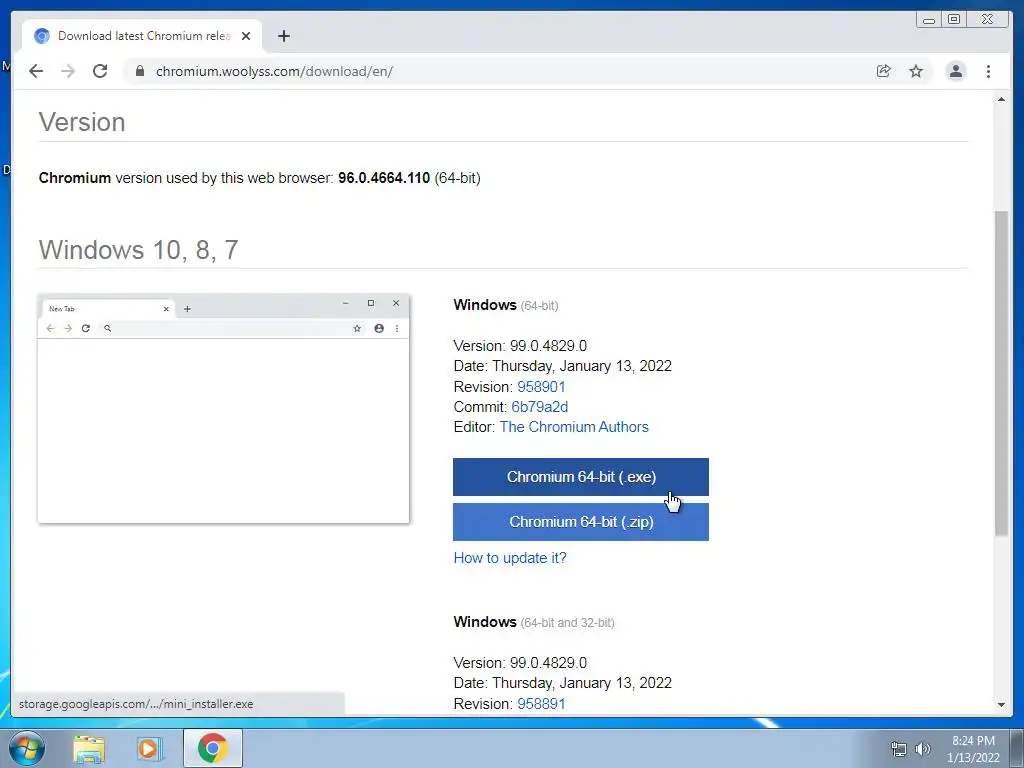Open the How to update it? link
The image size is (1024, 768).
click(510, 558)
